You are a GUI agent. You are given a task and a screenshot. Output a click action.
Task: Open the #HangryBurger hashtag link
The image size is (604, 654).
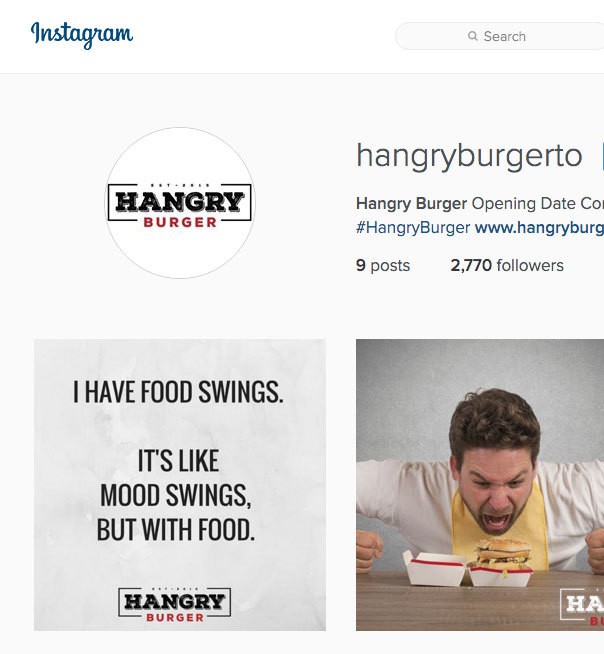(413, 228)
